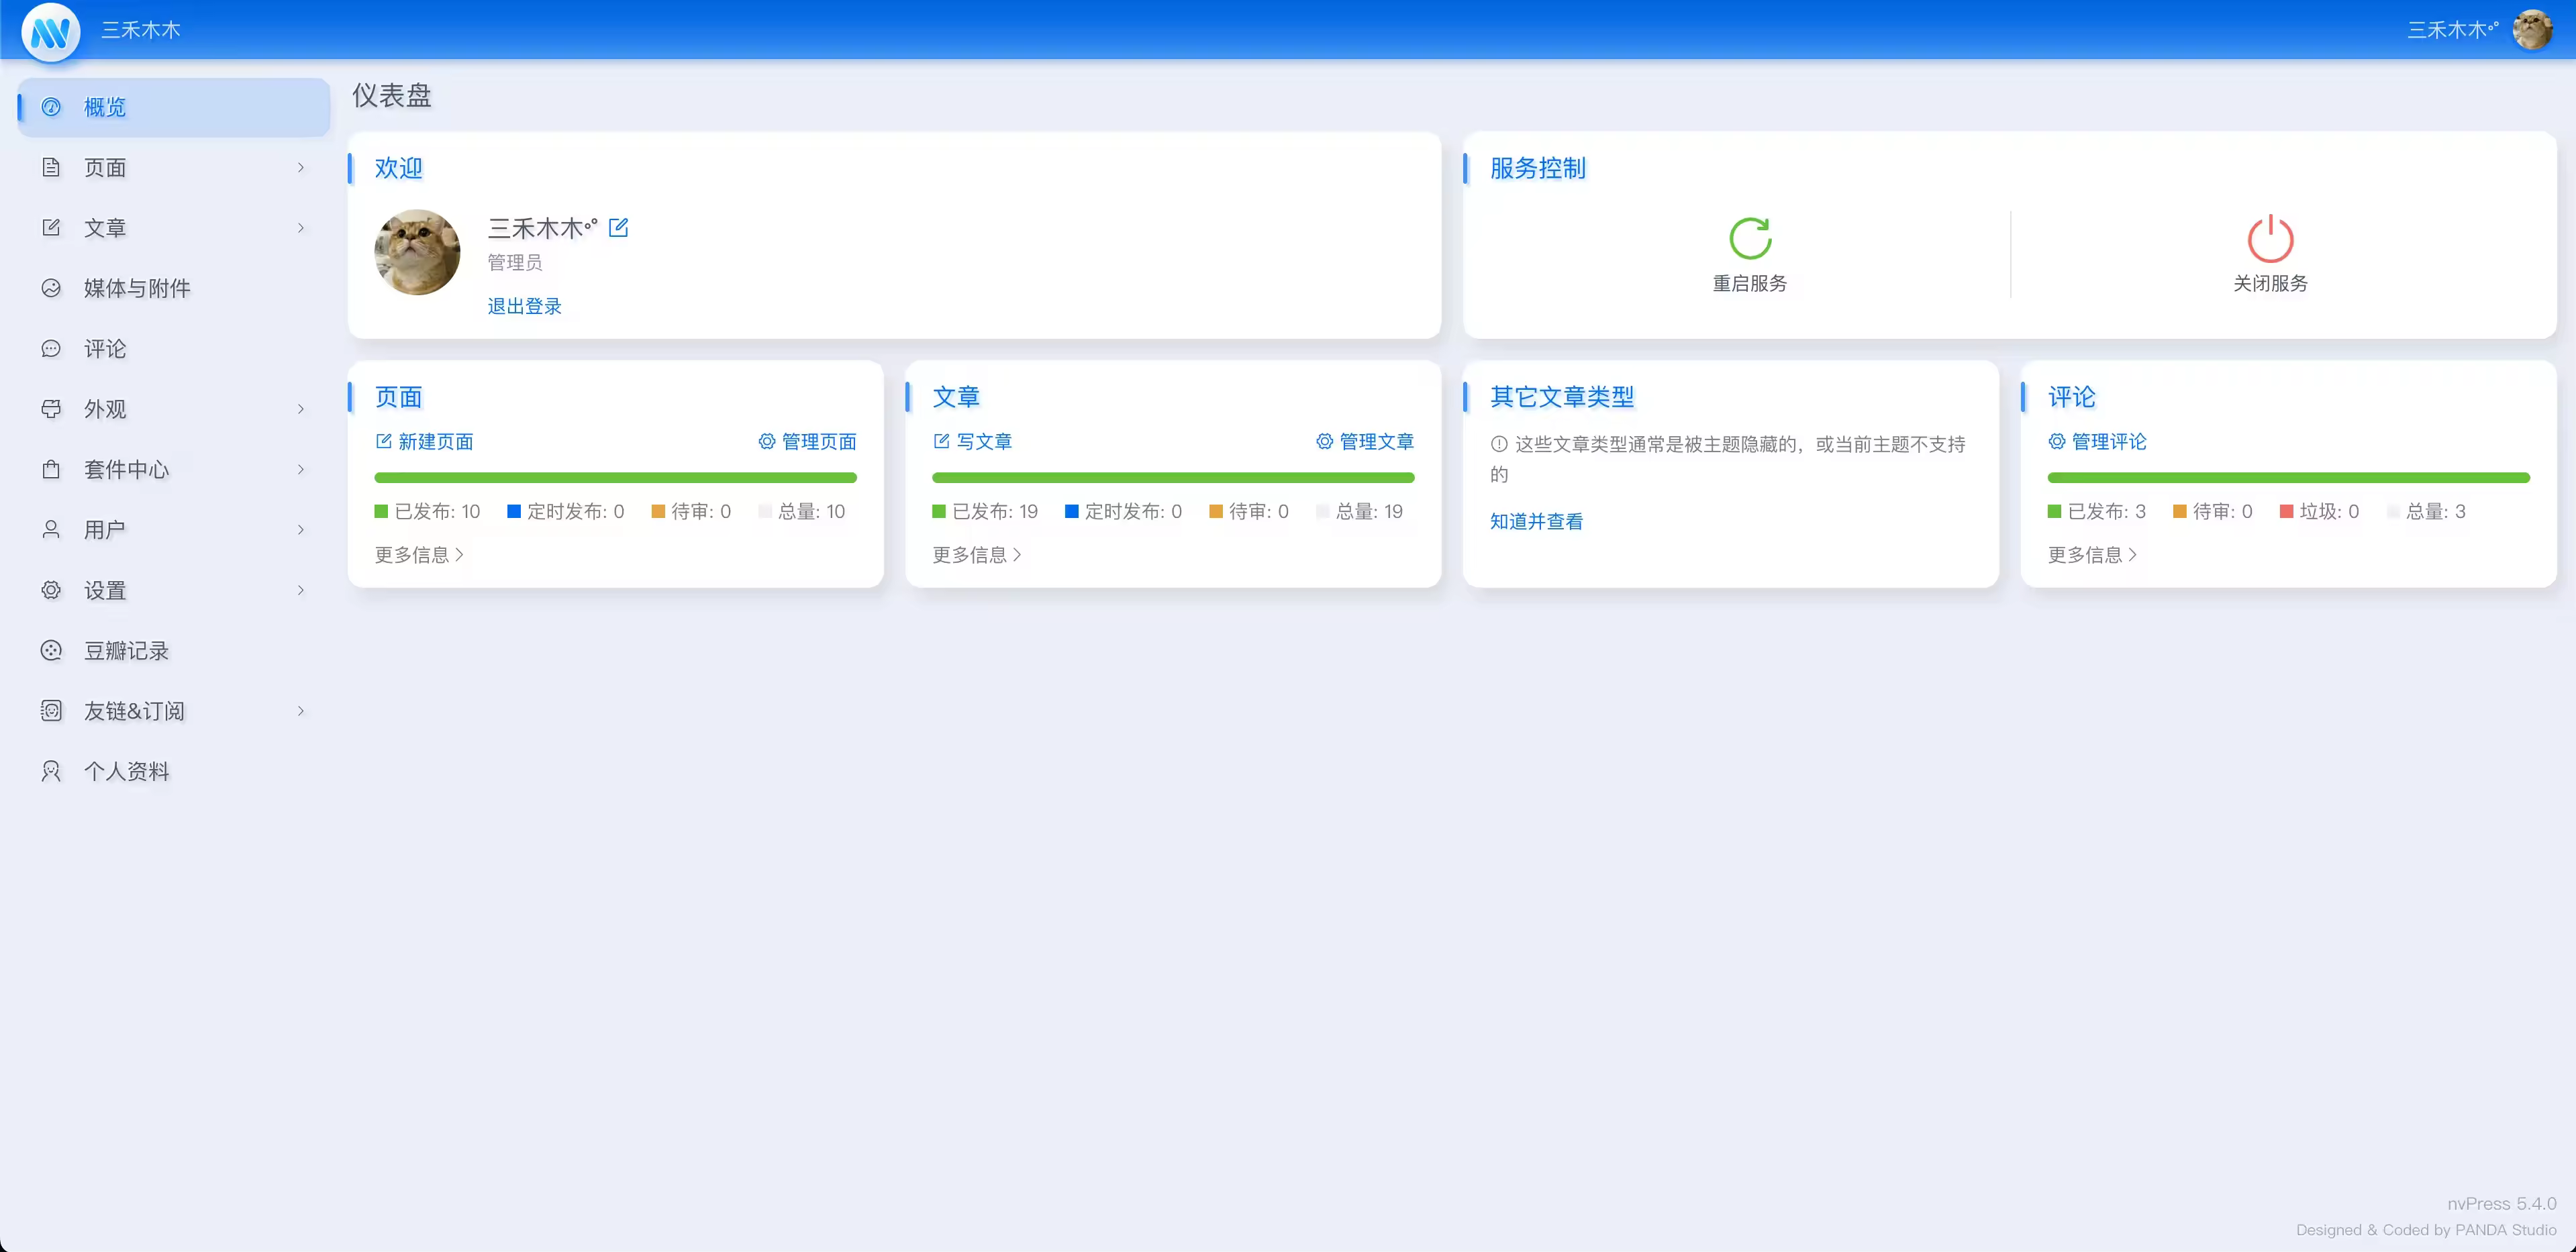Click the 套件中心 bag icon
The width and height of the screenshot is (2576, 1252).
tap(51, 469)
